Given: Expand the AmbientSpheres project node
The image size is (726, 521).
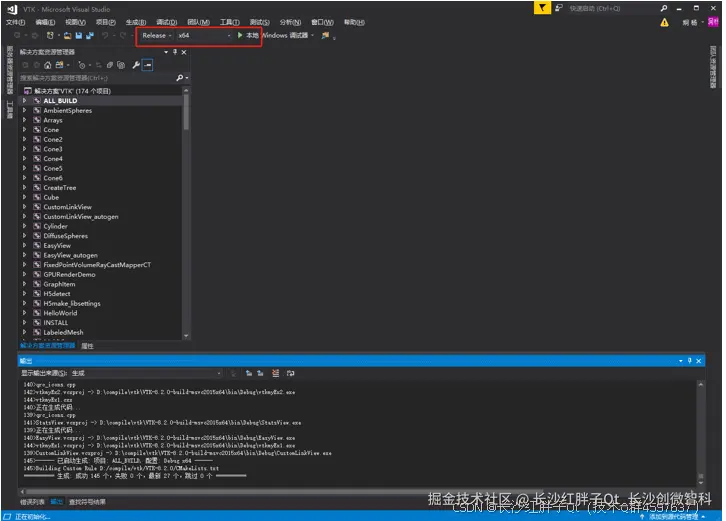Looking at the screenshot, I should [x=25, y=110].
